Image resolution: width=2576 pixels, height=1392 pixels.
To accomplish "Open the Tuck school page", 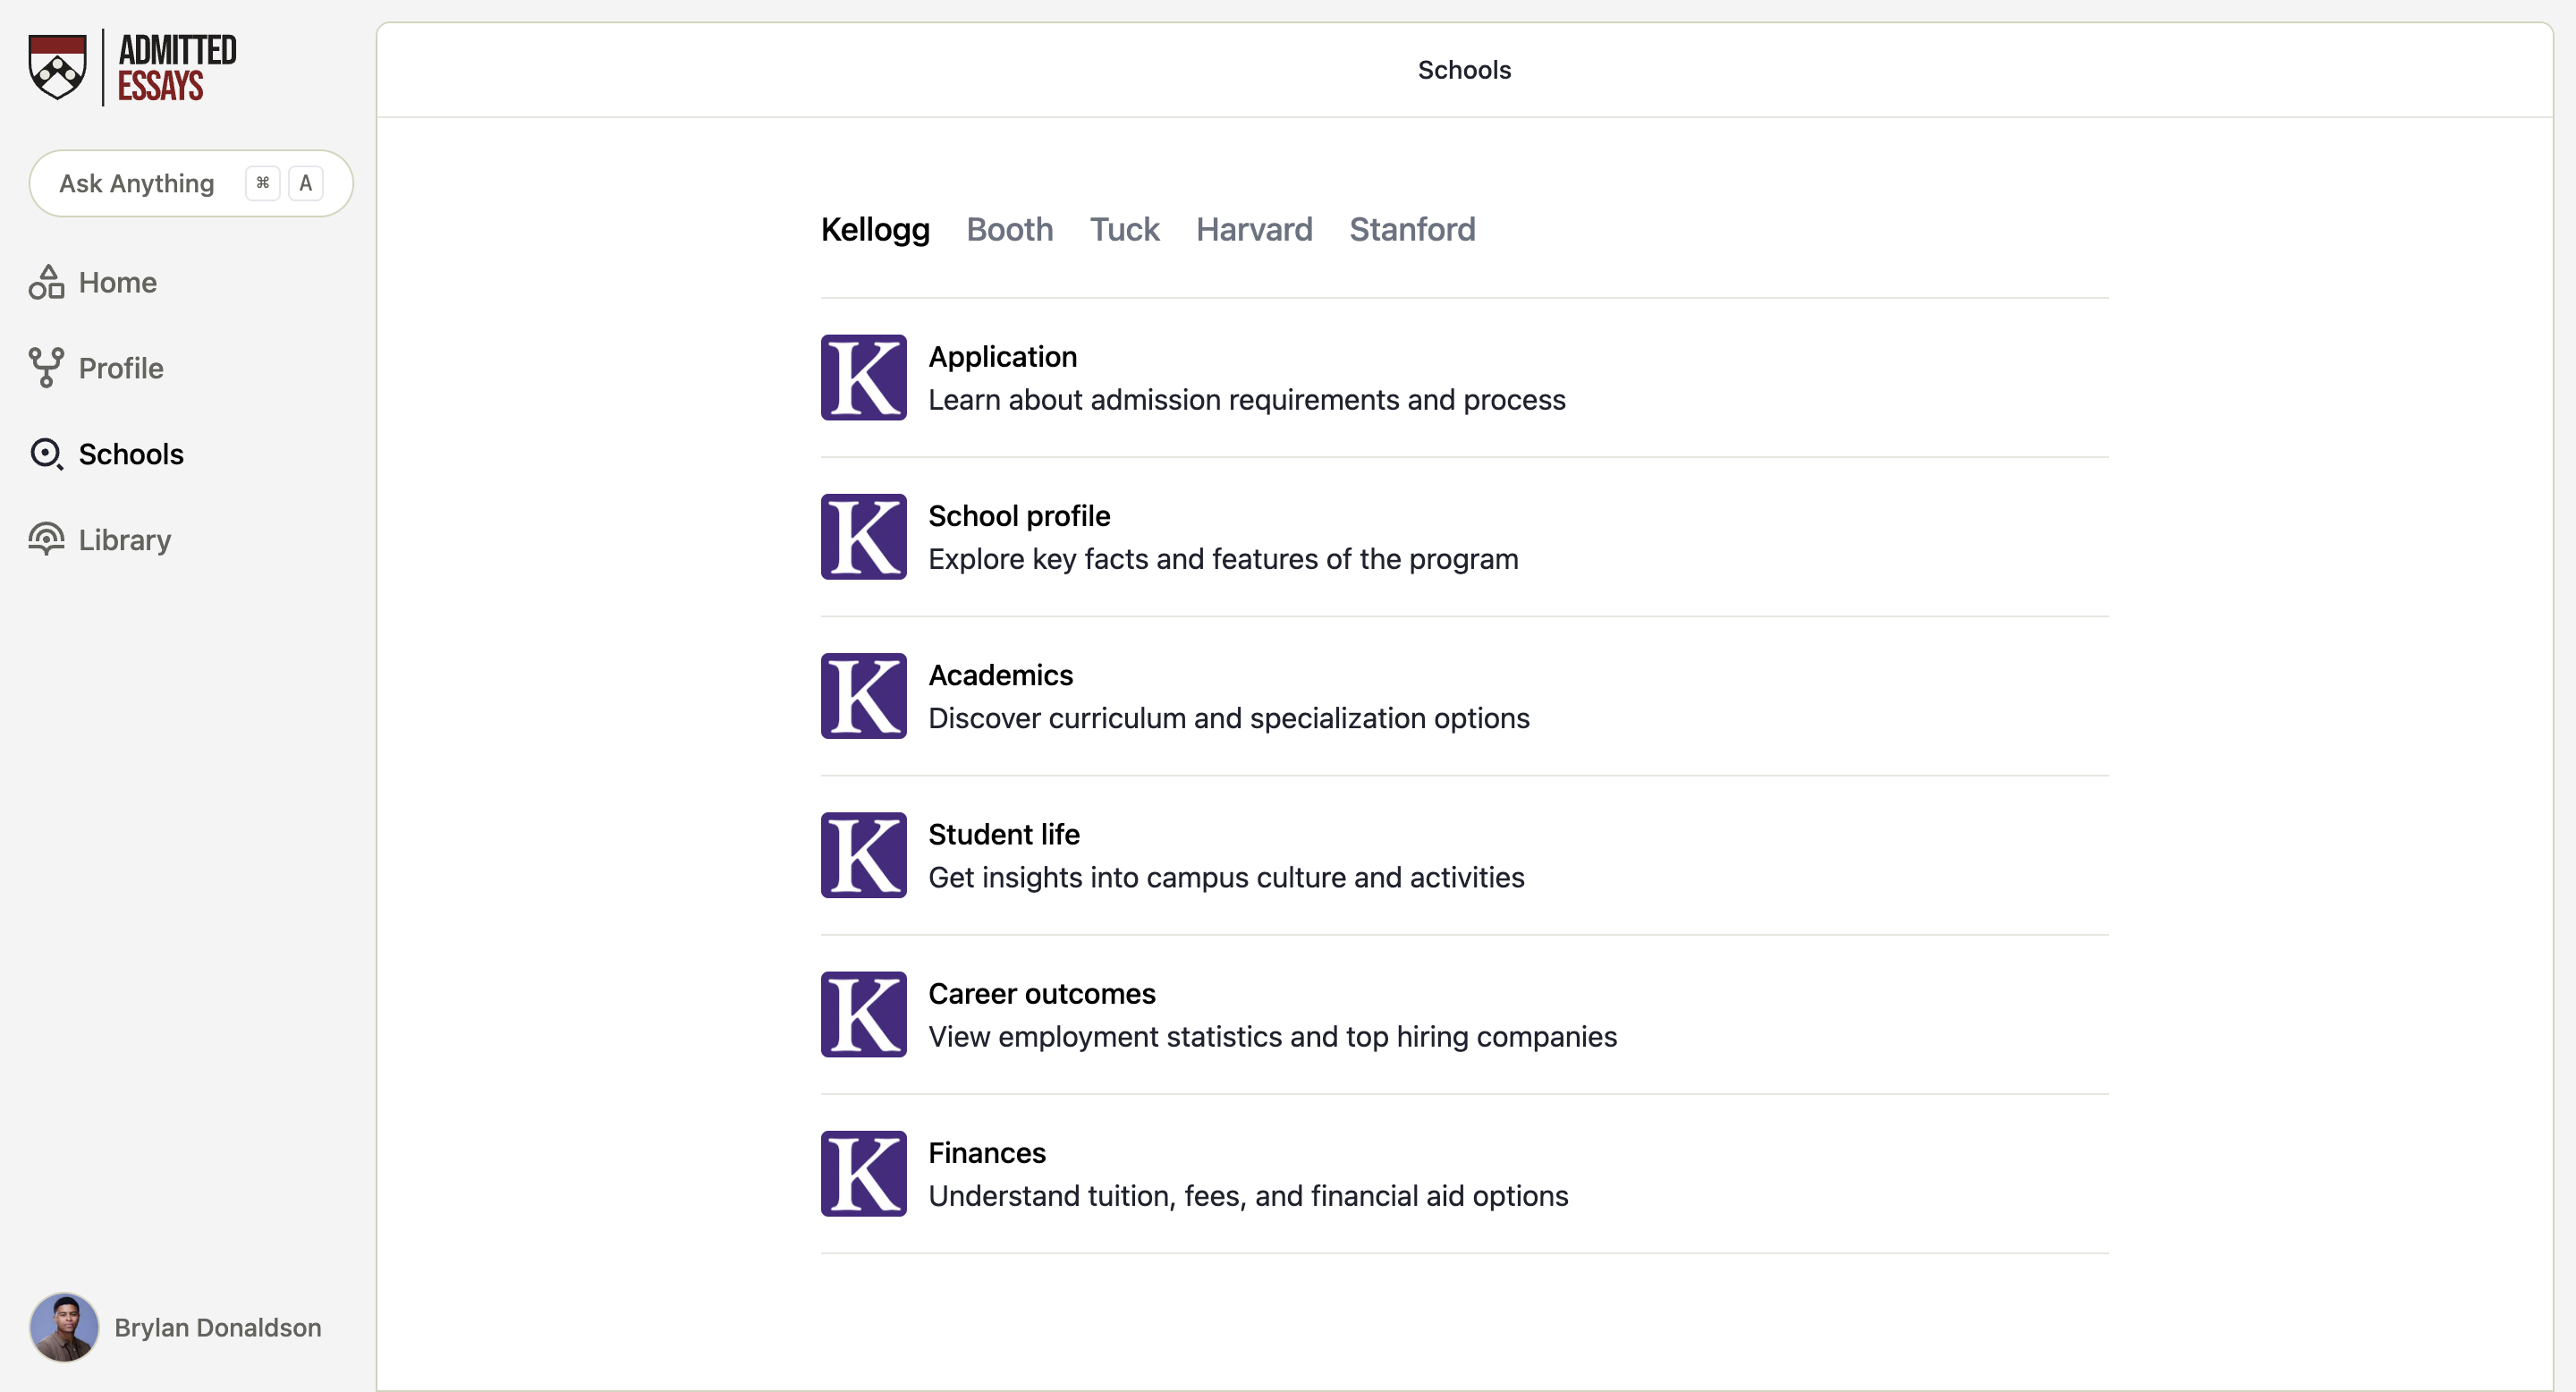I will click(1124, 228).
